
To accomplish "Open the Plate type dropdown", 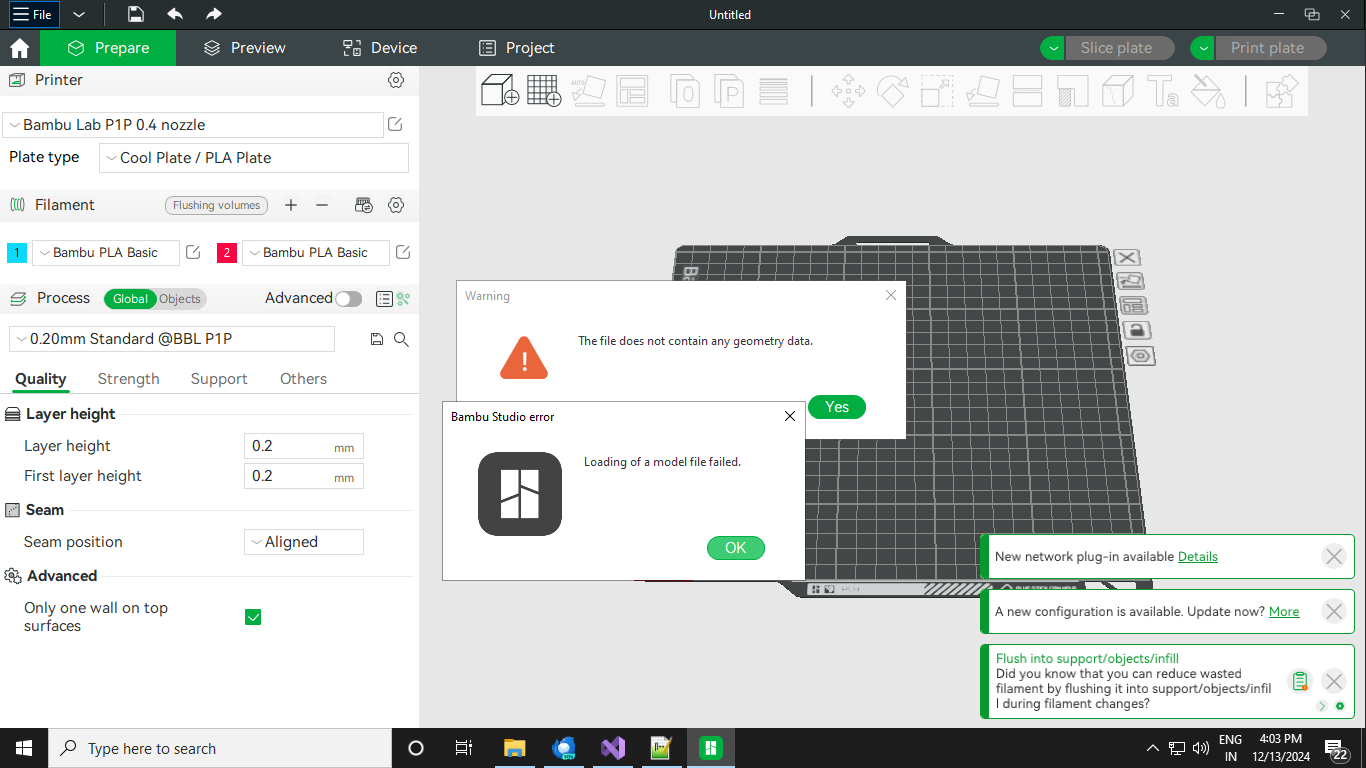I will point(254,158).
